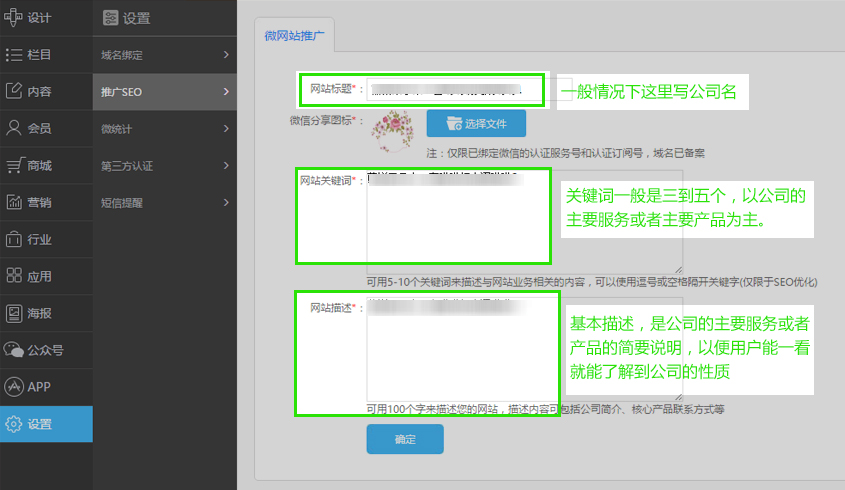Image resolution: width=845 pixels, height=490 pixels.
Task: Expand the 第三方认证 menu chevron
Action: coord(226,165)
